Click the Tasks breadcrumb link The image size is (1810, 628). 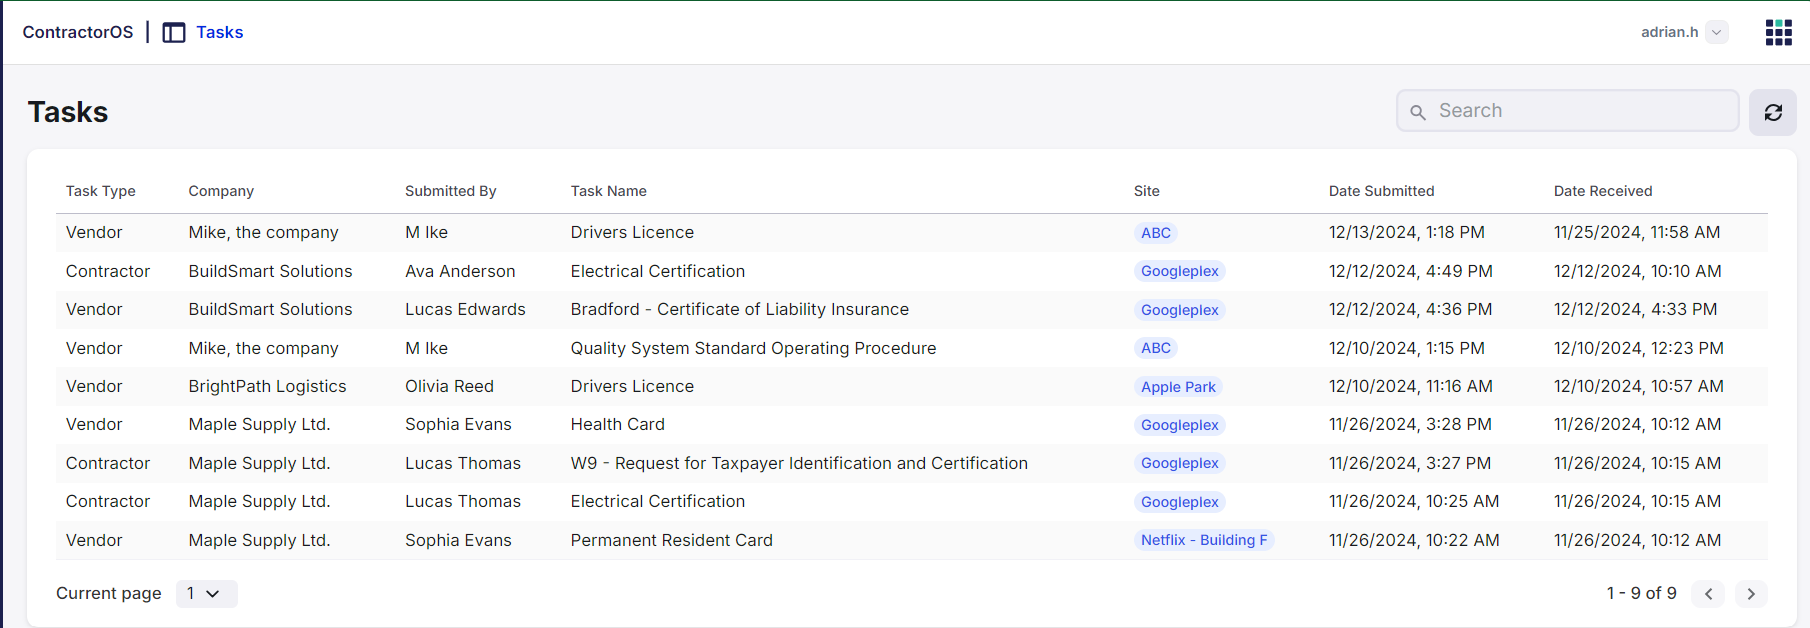click(x=219, y=32)
